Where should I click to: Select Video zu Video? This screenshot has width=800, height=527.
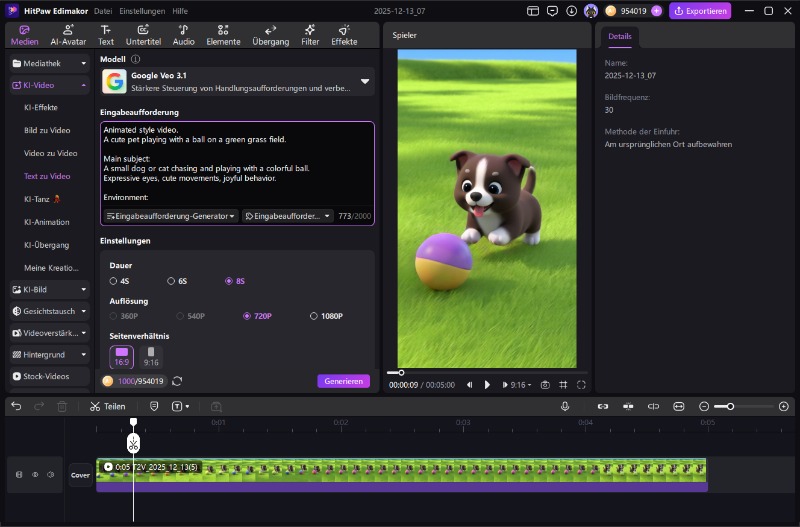coord(51,153)
